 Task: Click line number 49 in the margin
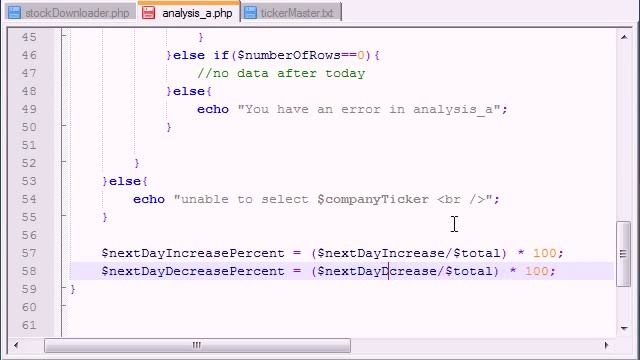[29, 109]
